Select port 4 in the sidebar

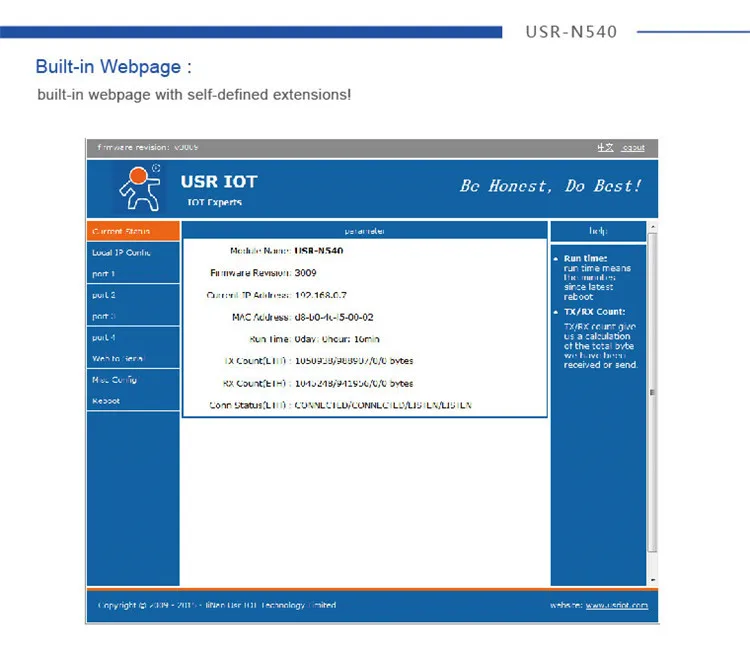133,337
